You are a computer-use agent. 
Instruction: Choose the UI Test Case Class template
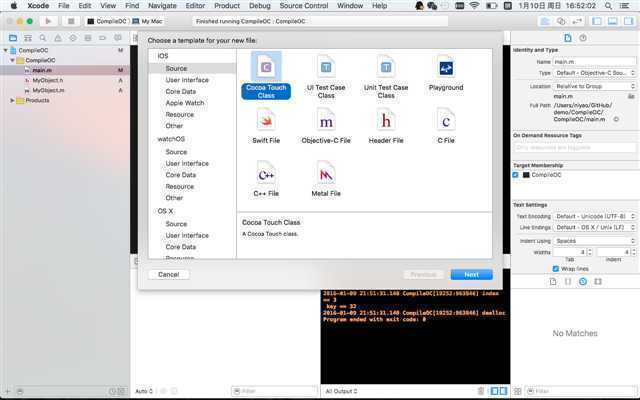[326, 76]
